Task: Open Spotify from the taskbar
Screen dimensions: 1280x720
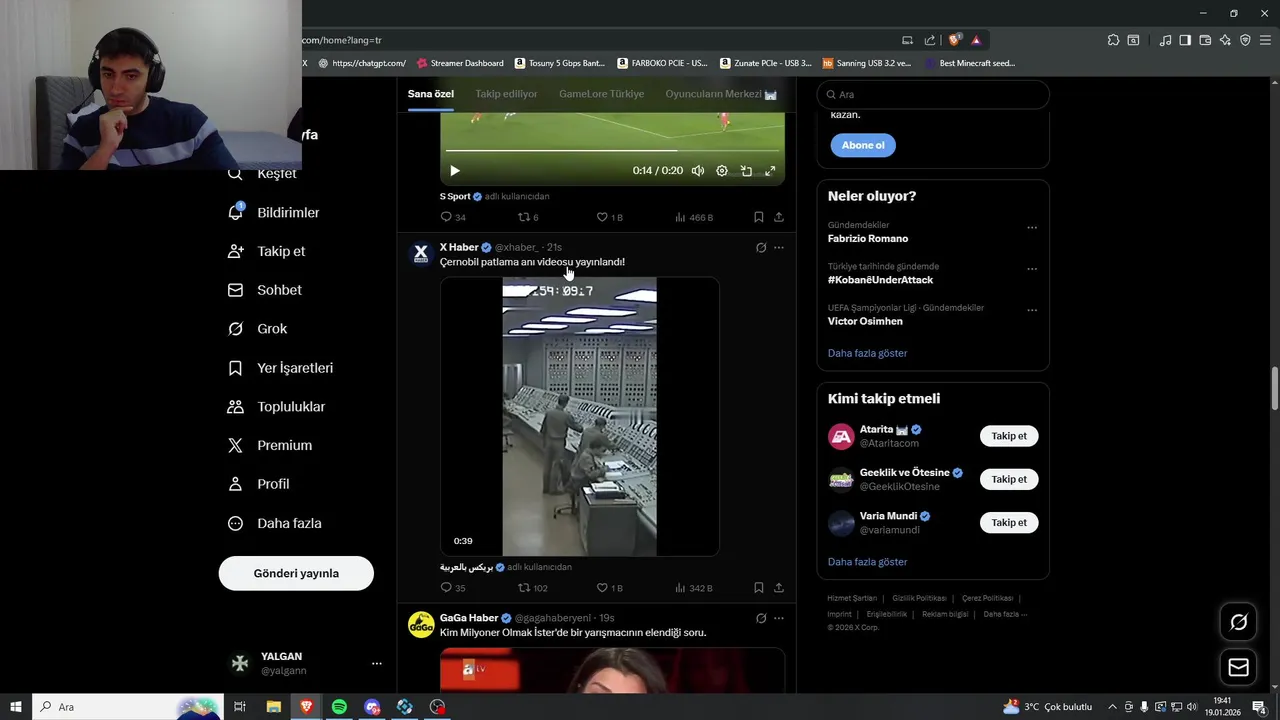Action: [x=339, y=707]
